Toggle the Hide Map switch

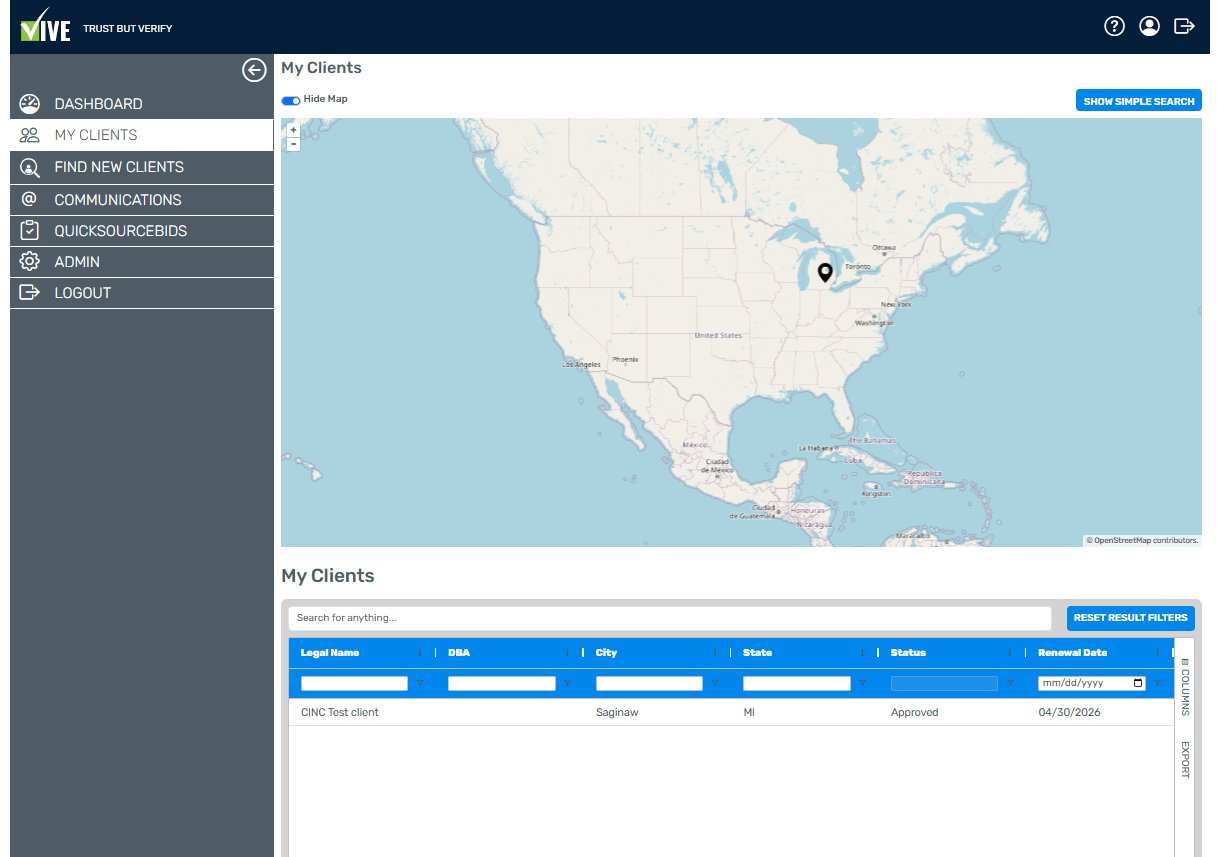pyautogui.click(x=291, y=100)
